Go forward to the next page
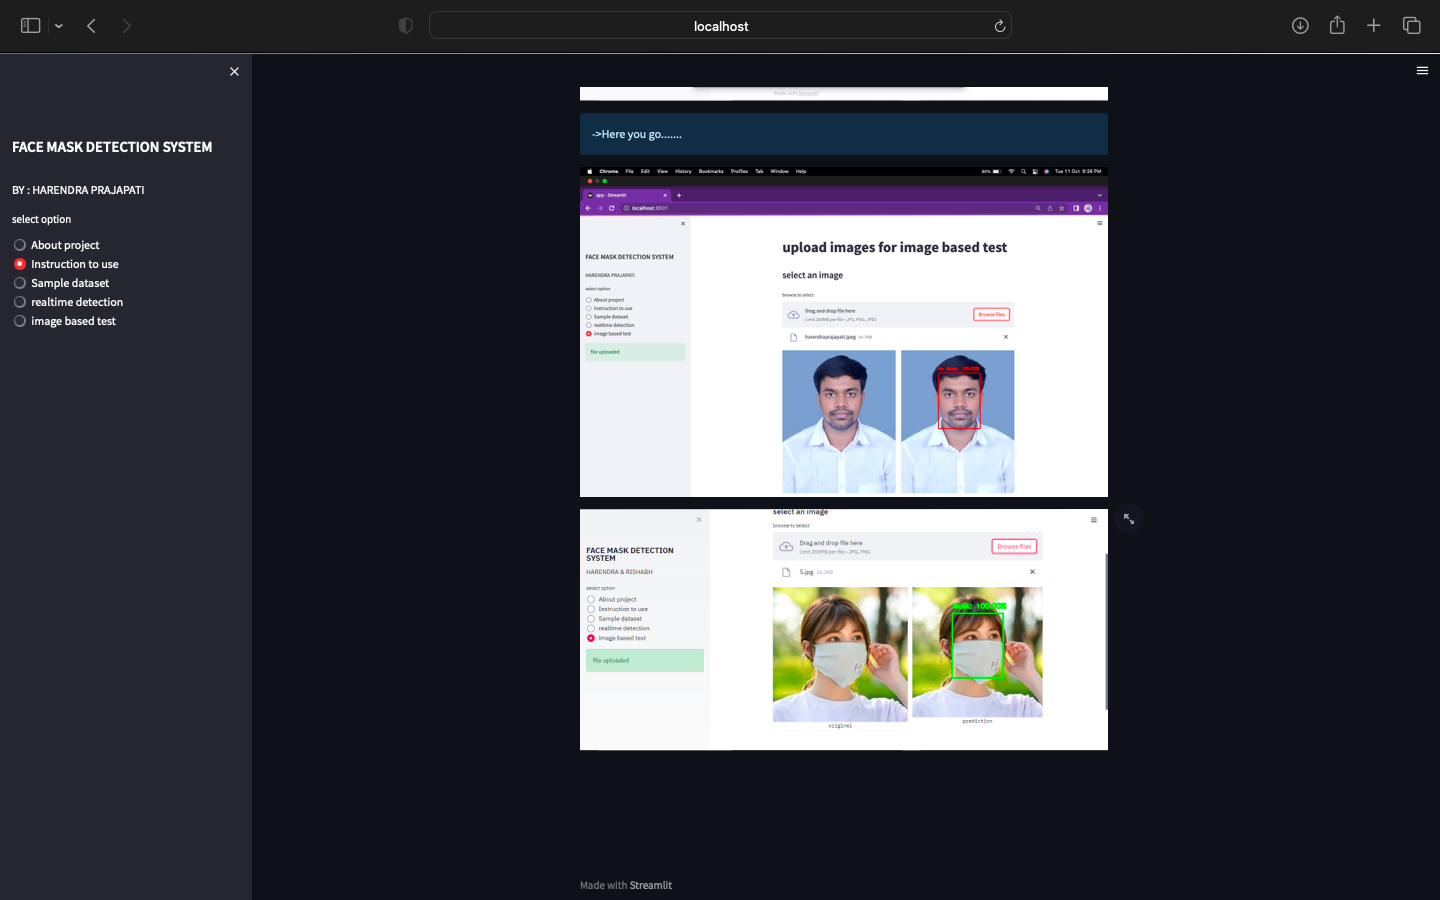The width and height of the screenshot is (1440, 900). click(126, 26)
